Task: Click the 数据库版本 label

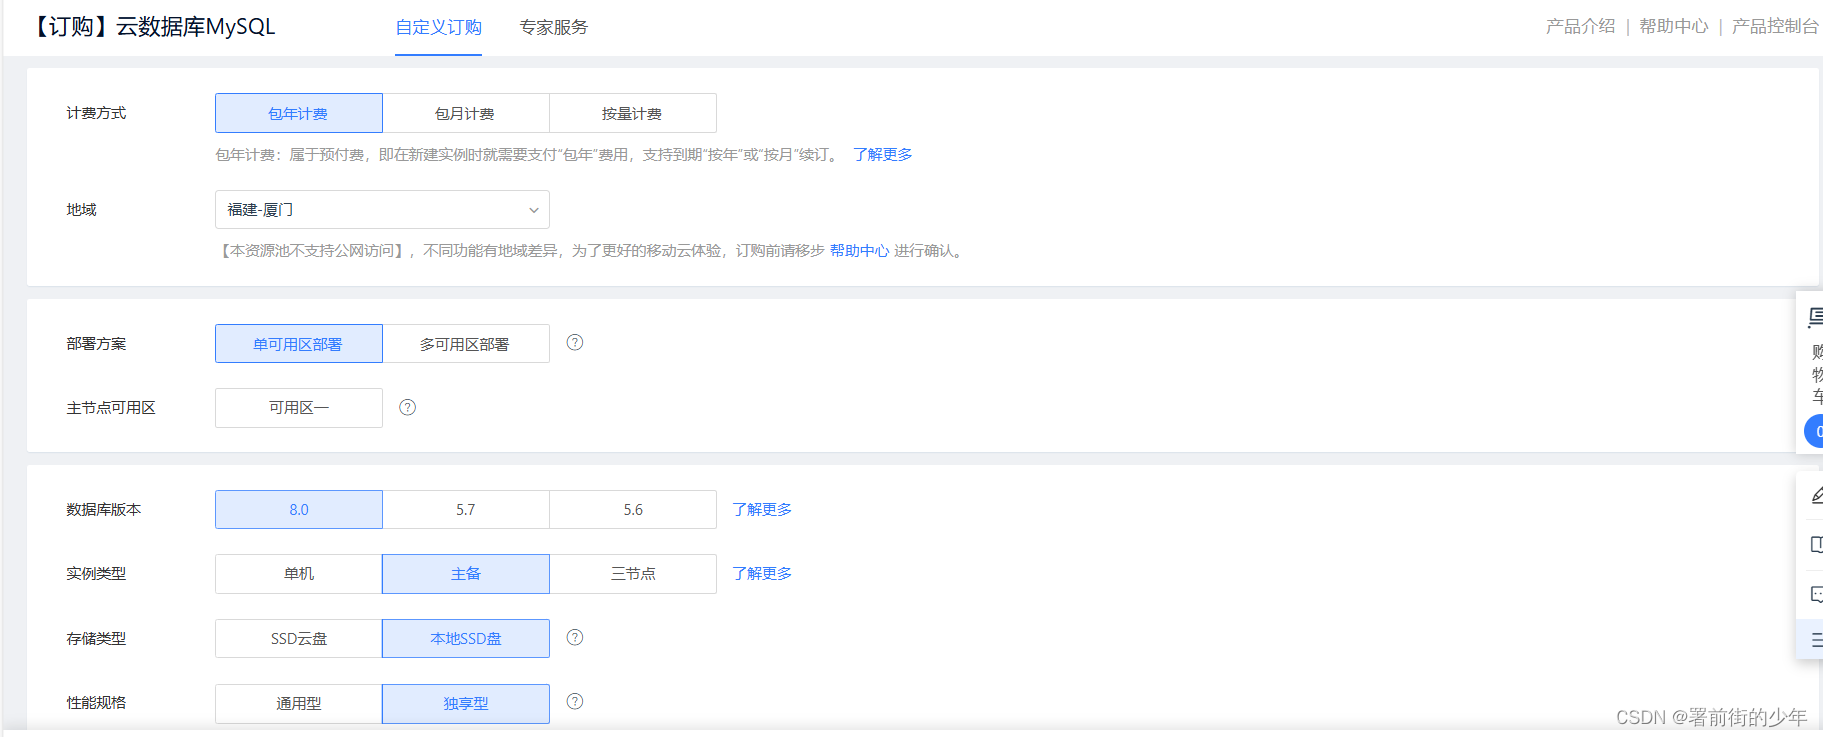Action: click(104, 509)
